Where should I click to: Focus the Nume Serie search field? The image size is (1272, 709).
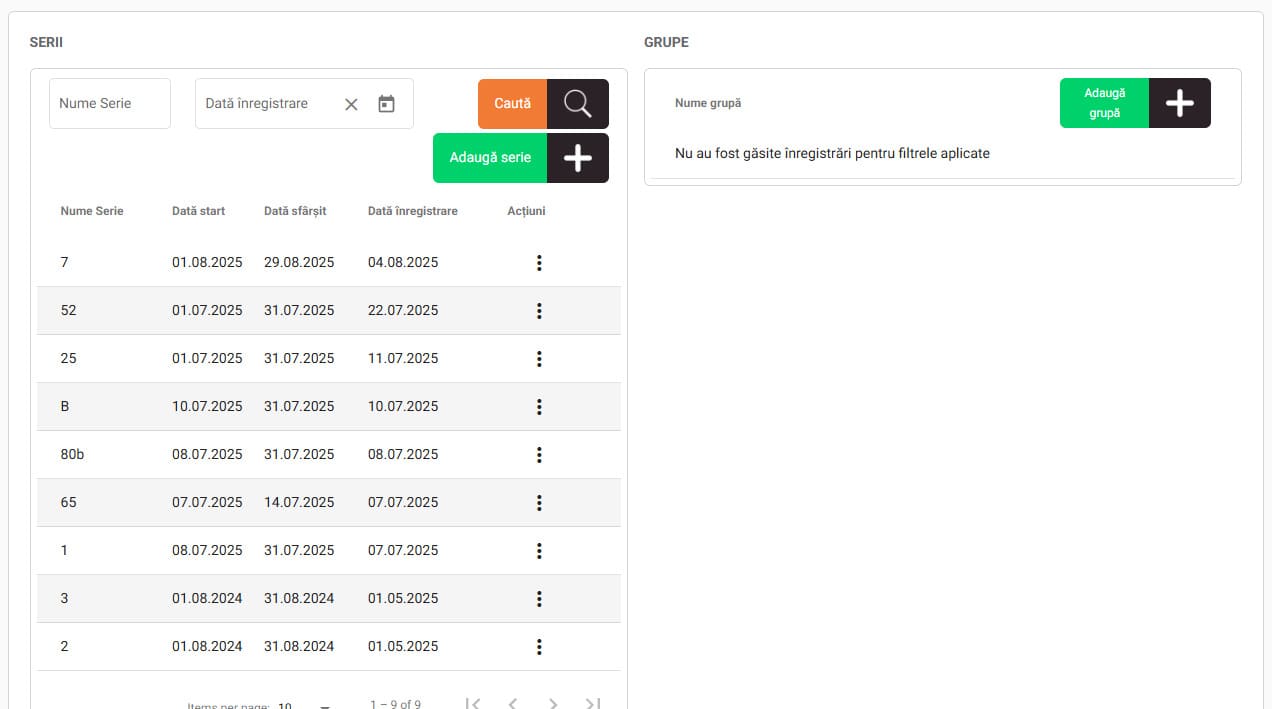[109, 104]
